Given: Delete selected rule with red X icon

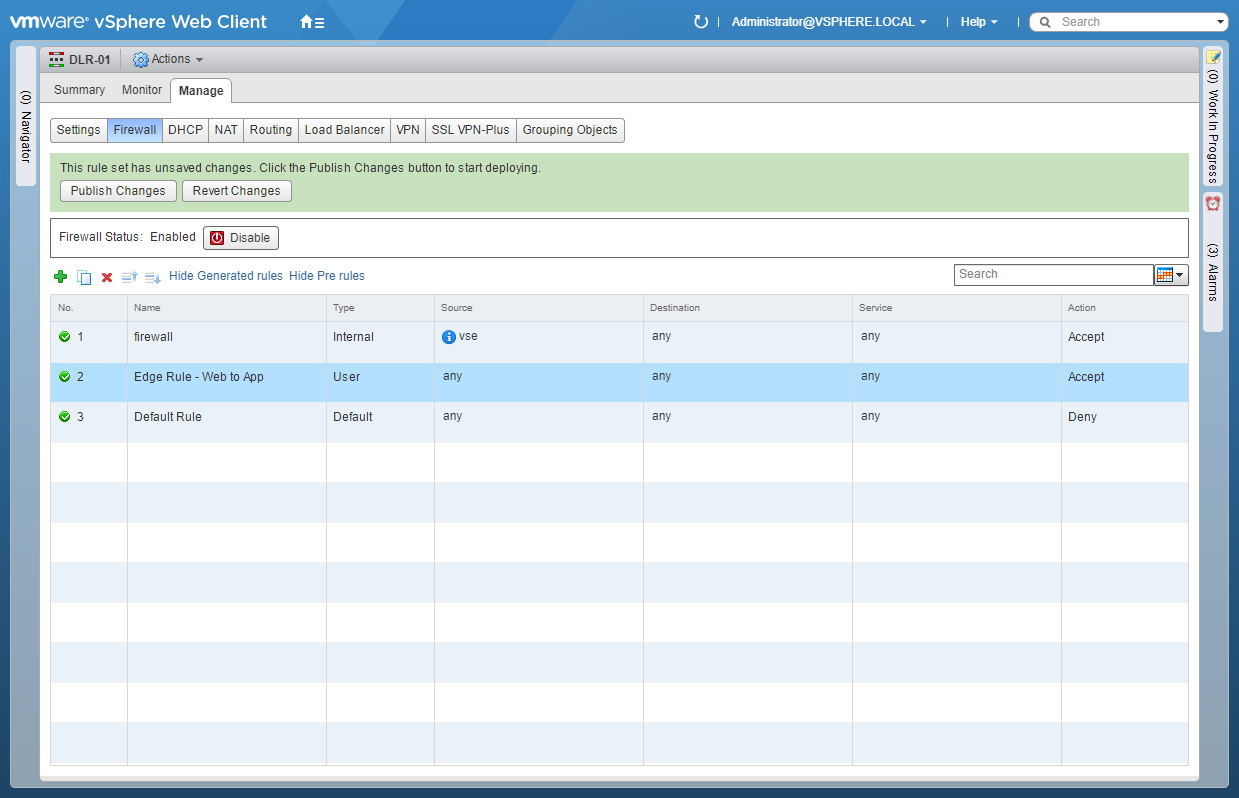Looking at the screenshot, I should (x=107, y=277).
